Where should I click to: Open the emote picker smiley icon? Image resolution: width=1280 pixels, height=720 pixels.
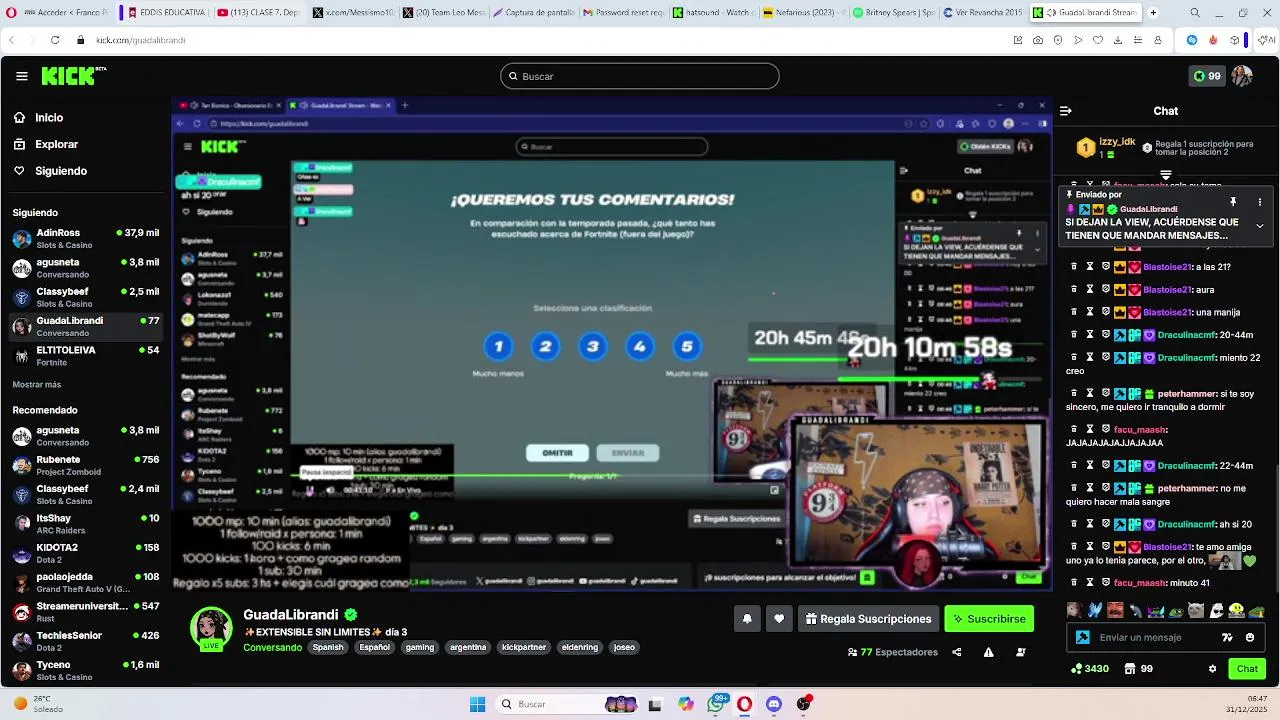click(1249, 637)
